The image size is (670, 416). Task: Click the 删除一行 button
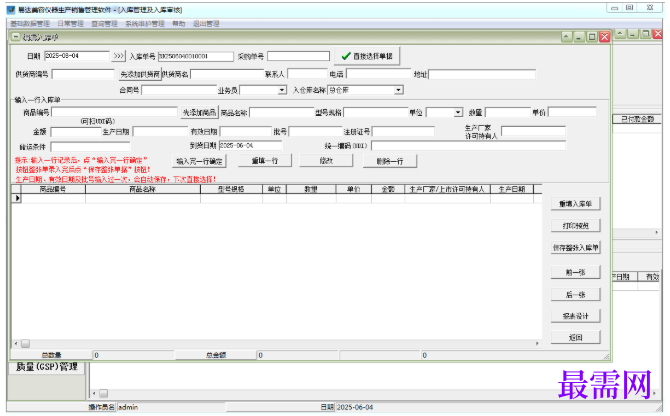[x=390, y=161]
